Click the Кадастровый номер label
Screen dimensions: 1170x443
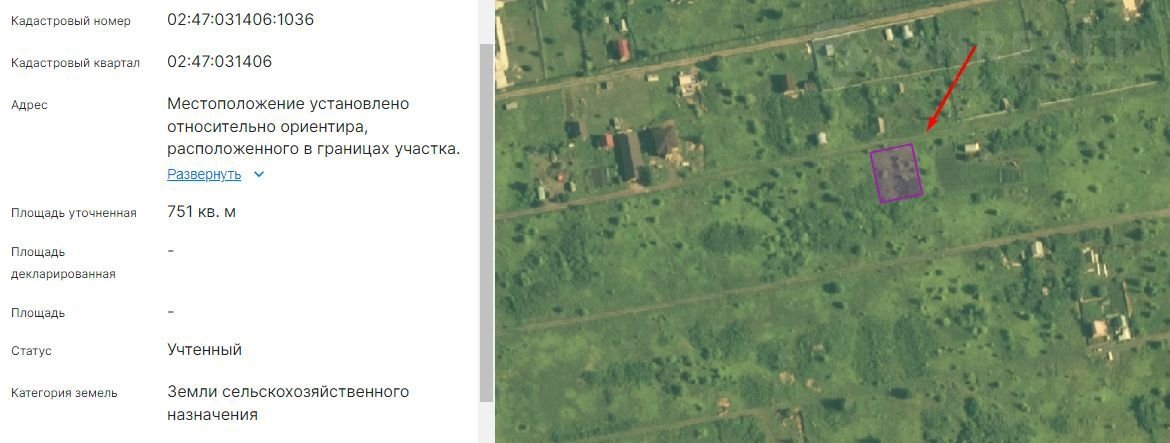pos(71,21)
